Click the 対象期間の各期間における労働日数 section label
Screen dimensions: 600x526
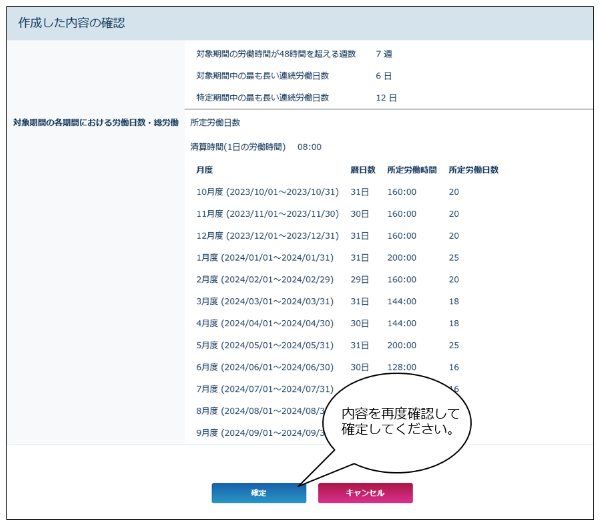click(96, 122)
